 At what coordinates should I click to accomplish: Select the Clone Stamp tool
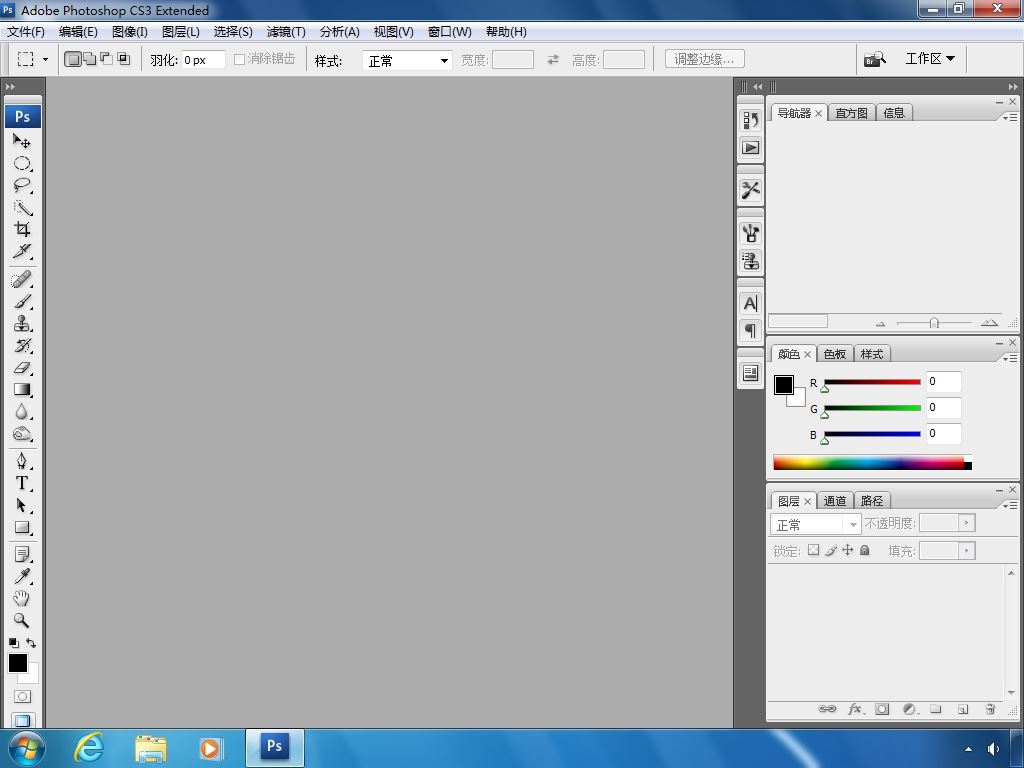tap(22, 323)
